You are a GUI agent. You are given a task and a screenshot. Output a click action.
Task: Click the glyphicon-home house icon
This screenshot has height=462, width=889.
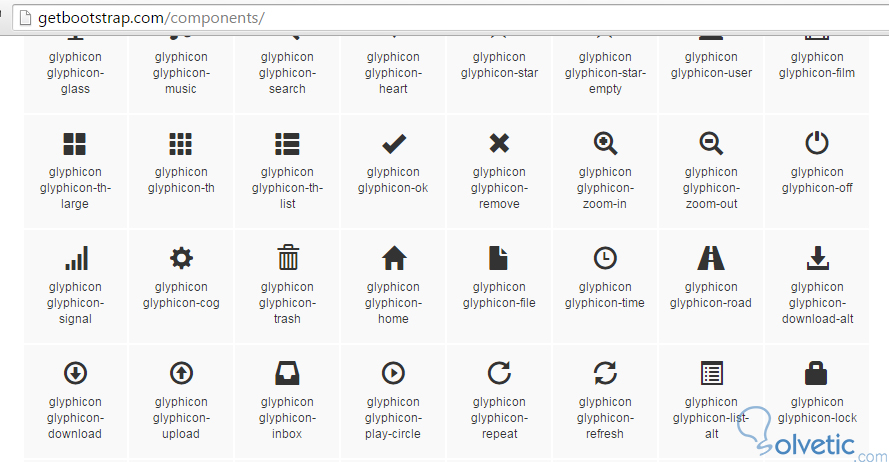[393, 258]
